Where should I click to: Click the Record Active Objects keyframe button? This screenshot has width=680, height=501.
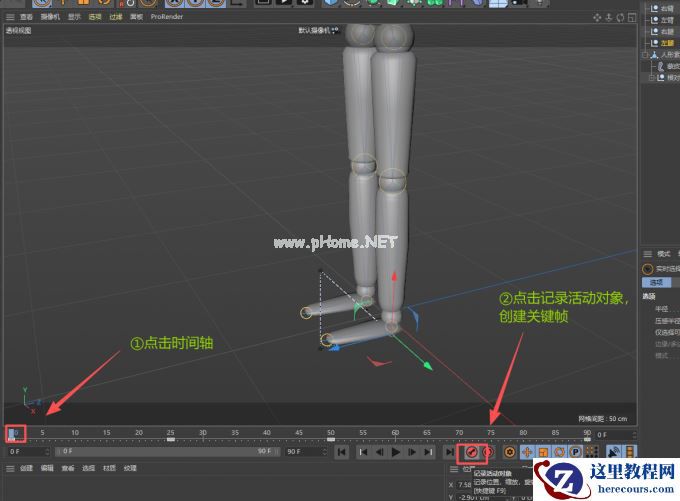pos(472,452)
